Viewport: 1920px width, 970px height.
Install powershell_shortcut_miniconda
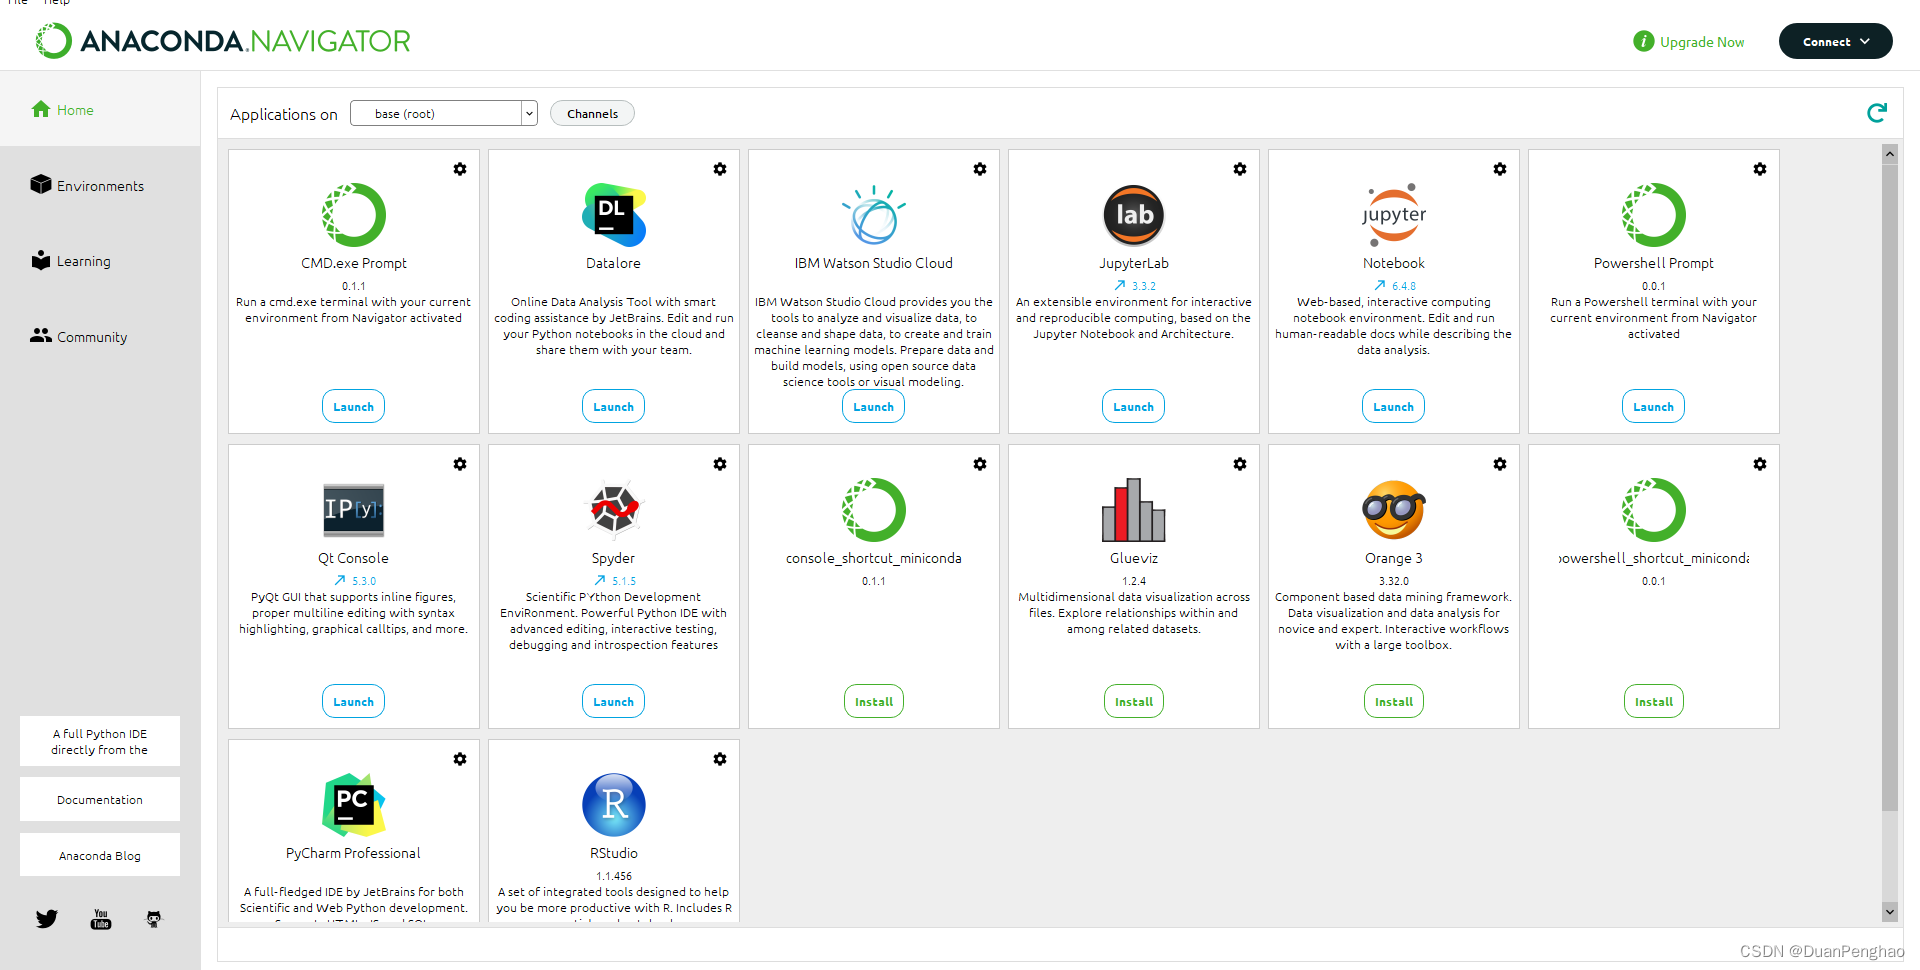click(1654, 701)
